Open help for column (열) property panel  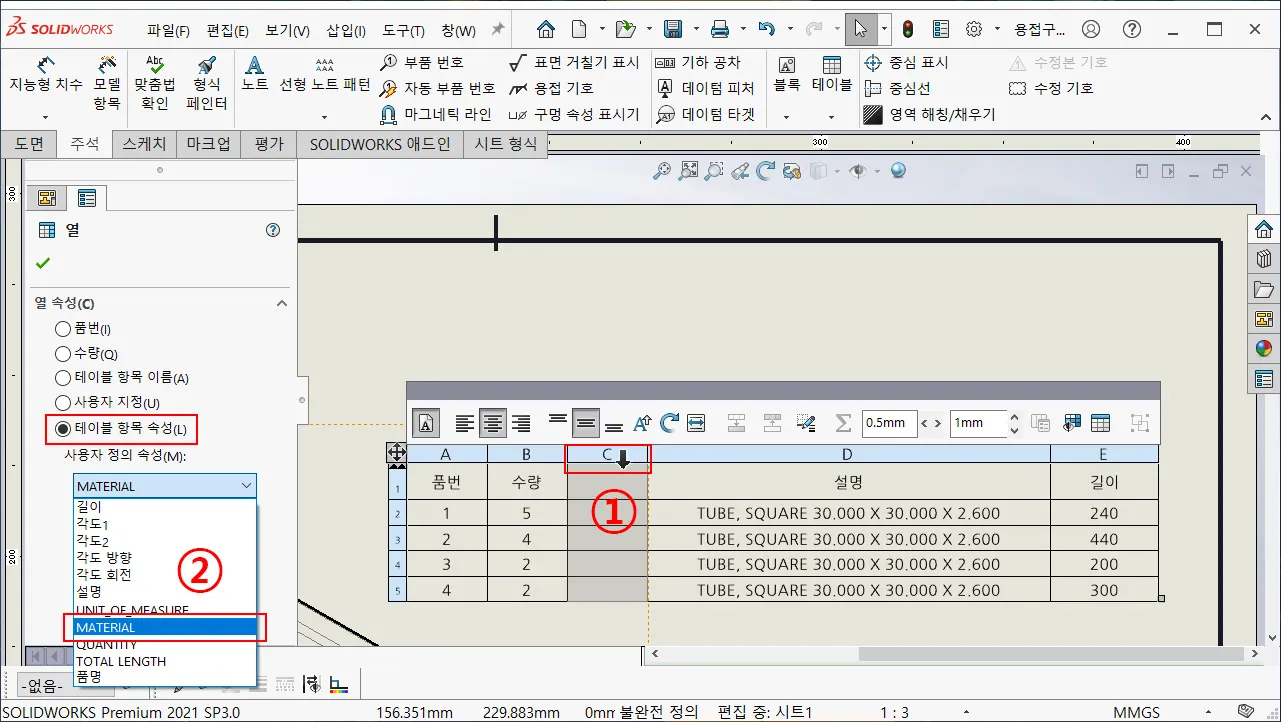(273, 230)
